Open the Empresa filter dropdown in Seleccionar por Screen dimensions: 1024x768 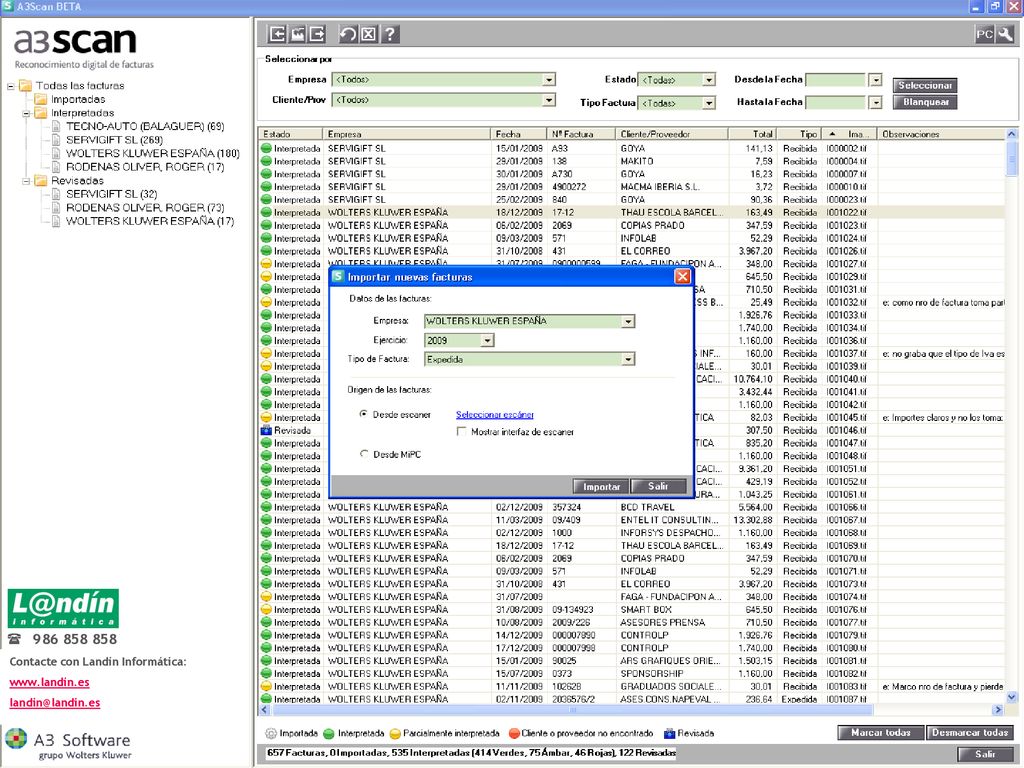pos(549,80)
